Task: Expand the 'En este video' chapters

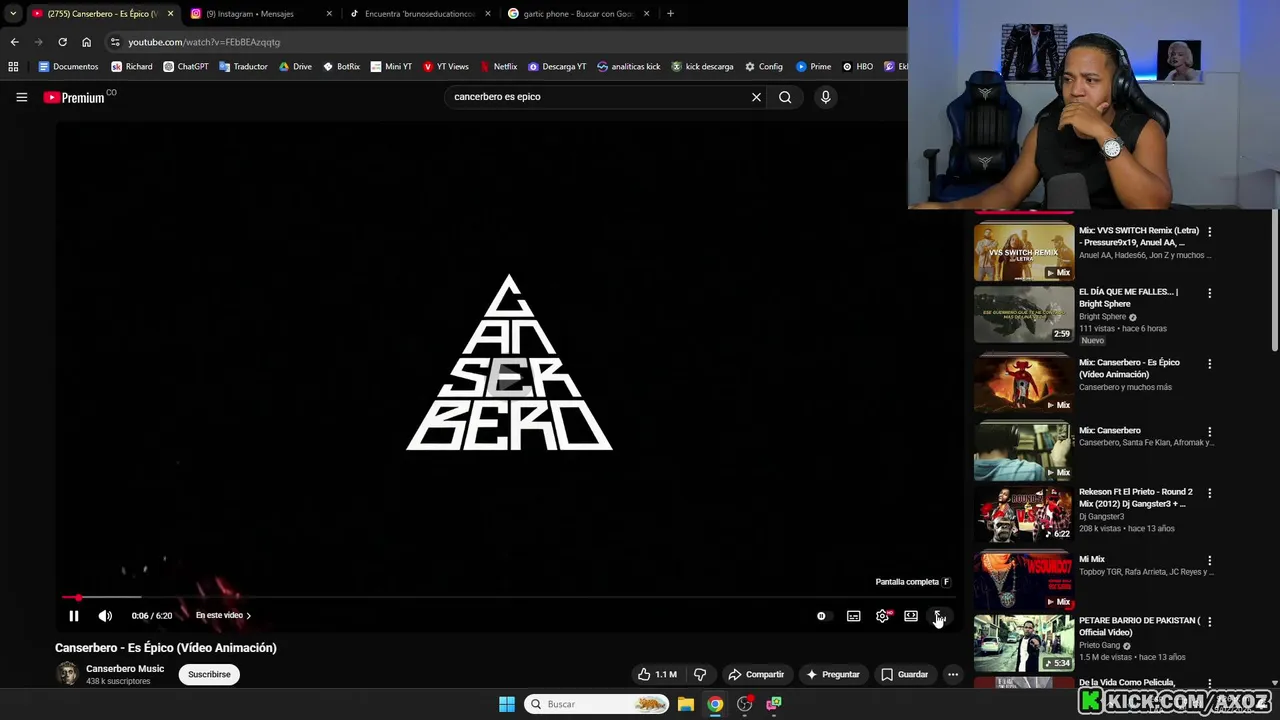Action: click(223, 615)
